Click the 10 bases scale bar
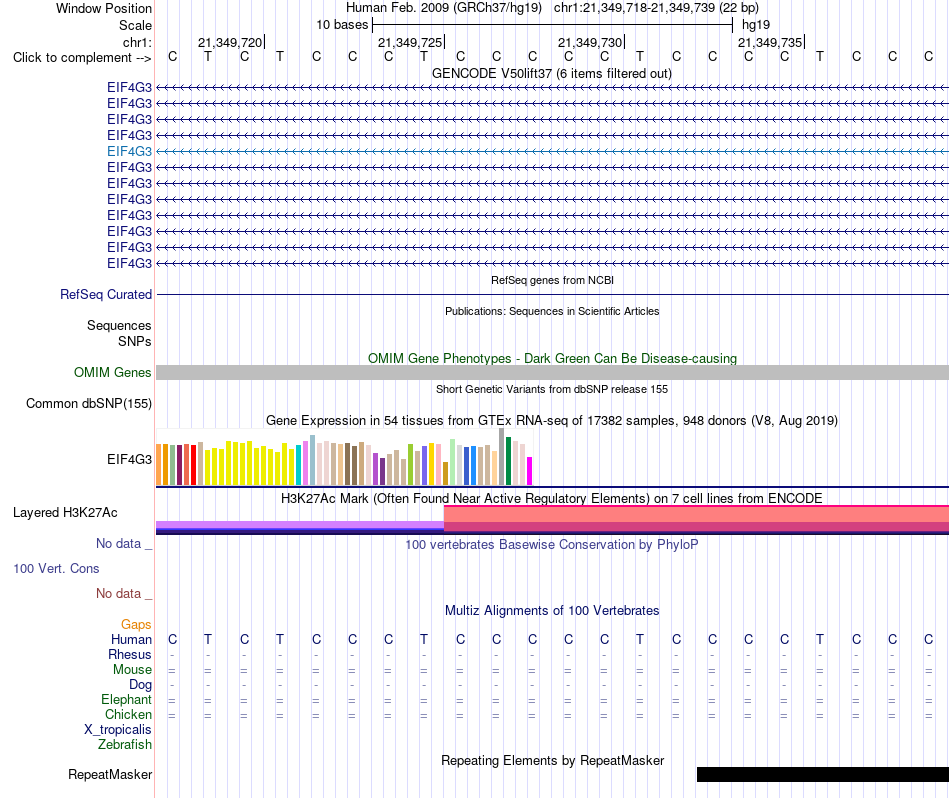The height and width of the screenshot is (798, 950). [553, 25]
